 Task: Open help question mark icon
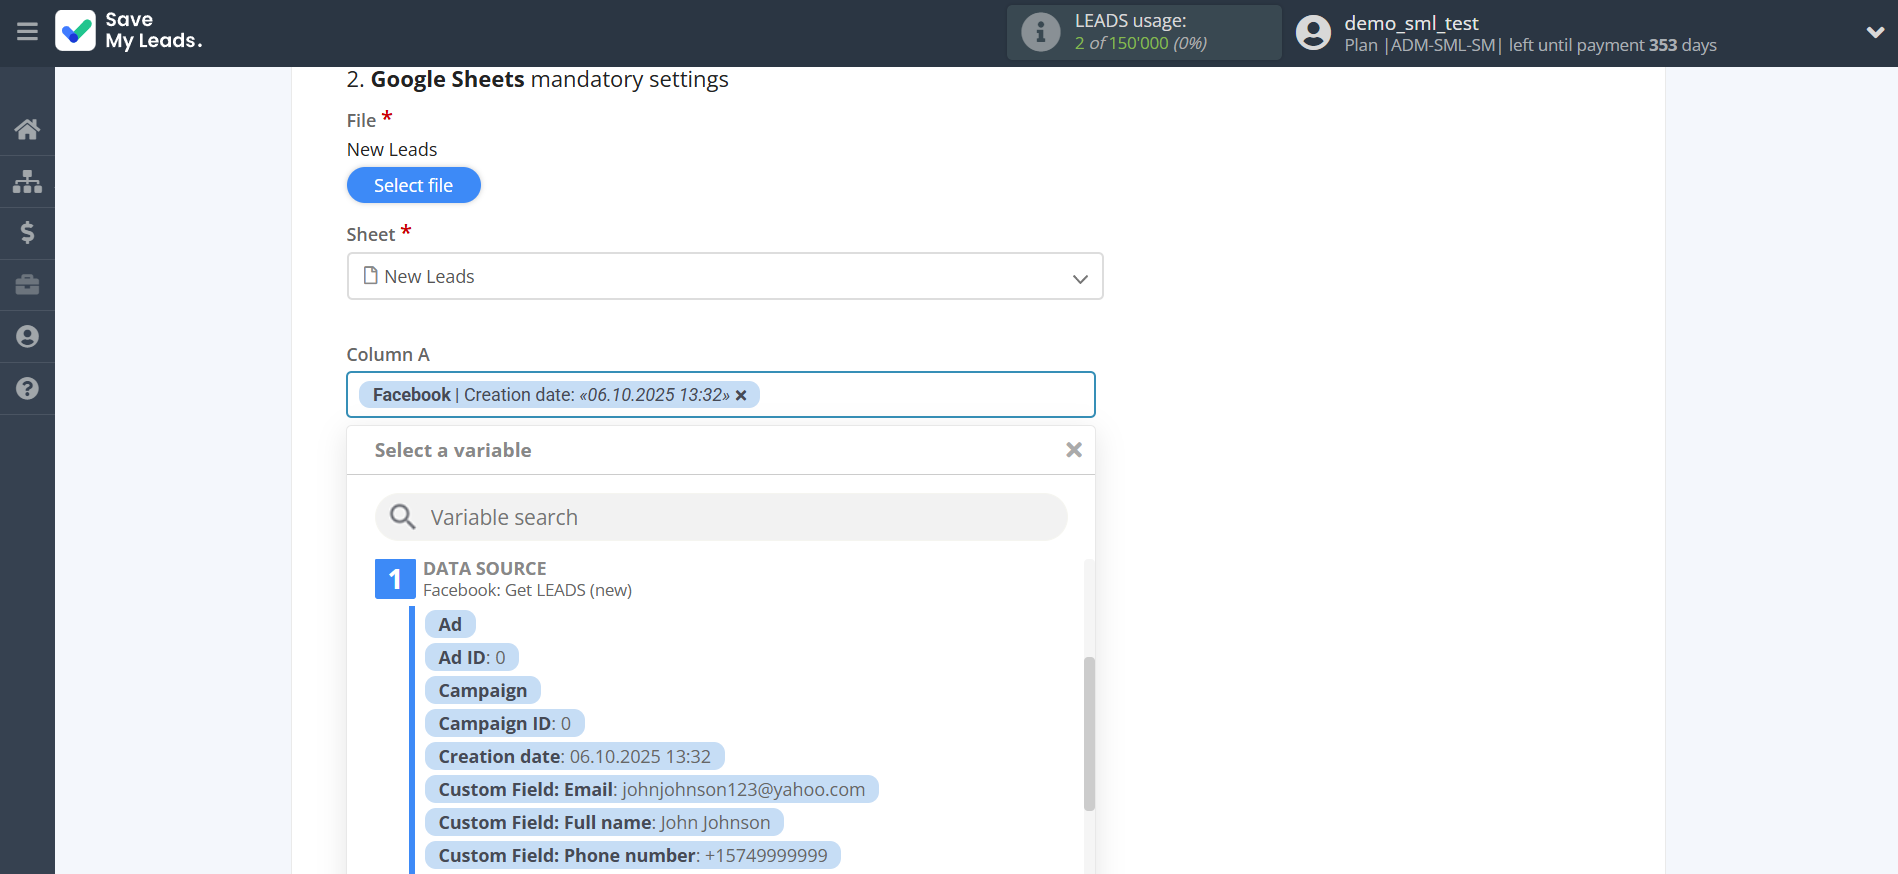(x=27, y=389)
